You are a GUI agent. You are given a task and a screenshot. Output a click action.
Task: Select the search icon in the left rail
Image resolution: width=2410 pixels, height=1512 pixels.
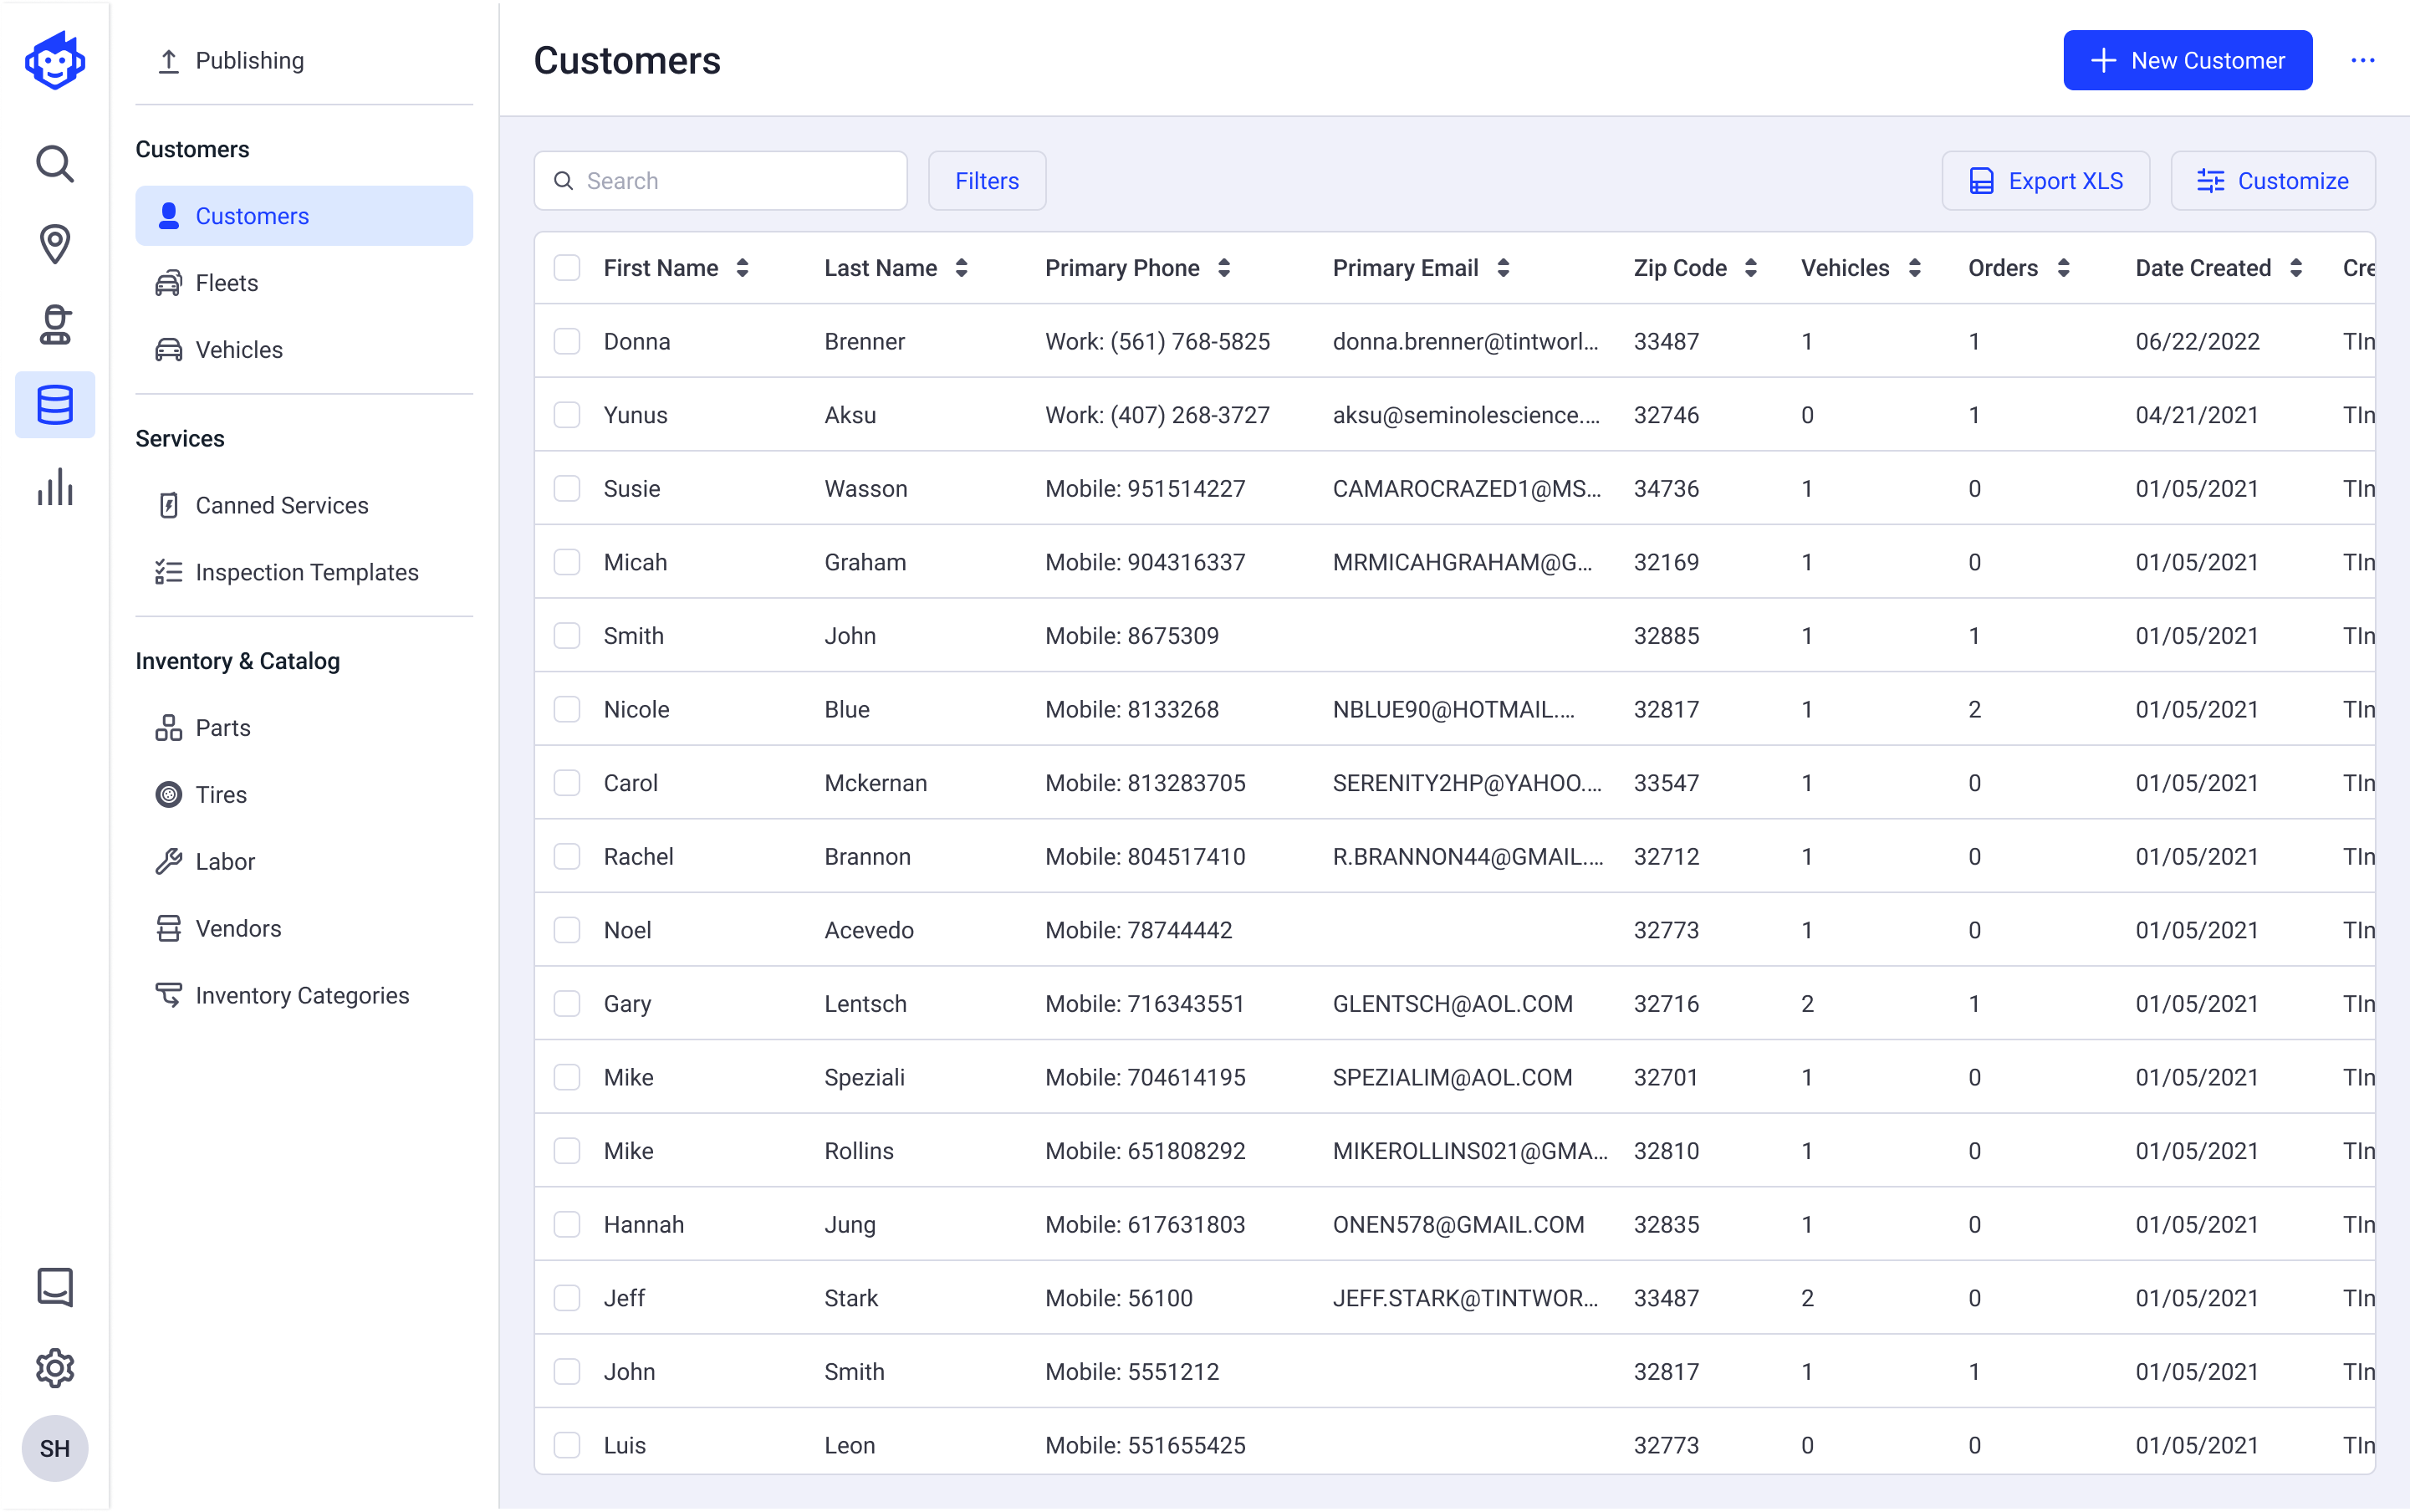click(x=55, y=163)
